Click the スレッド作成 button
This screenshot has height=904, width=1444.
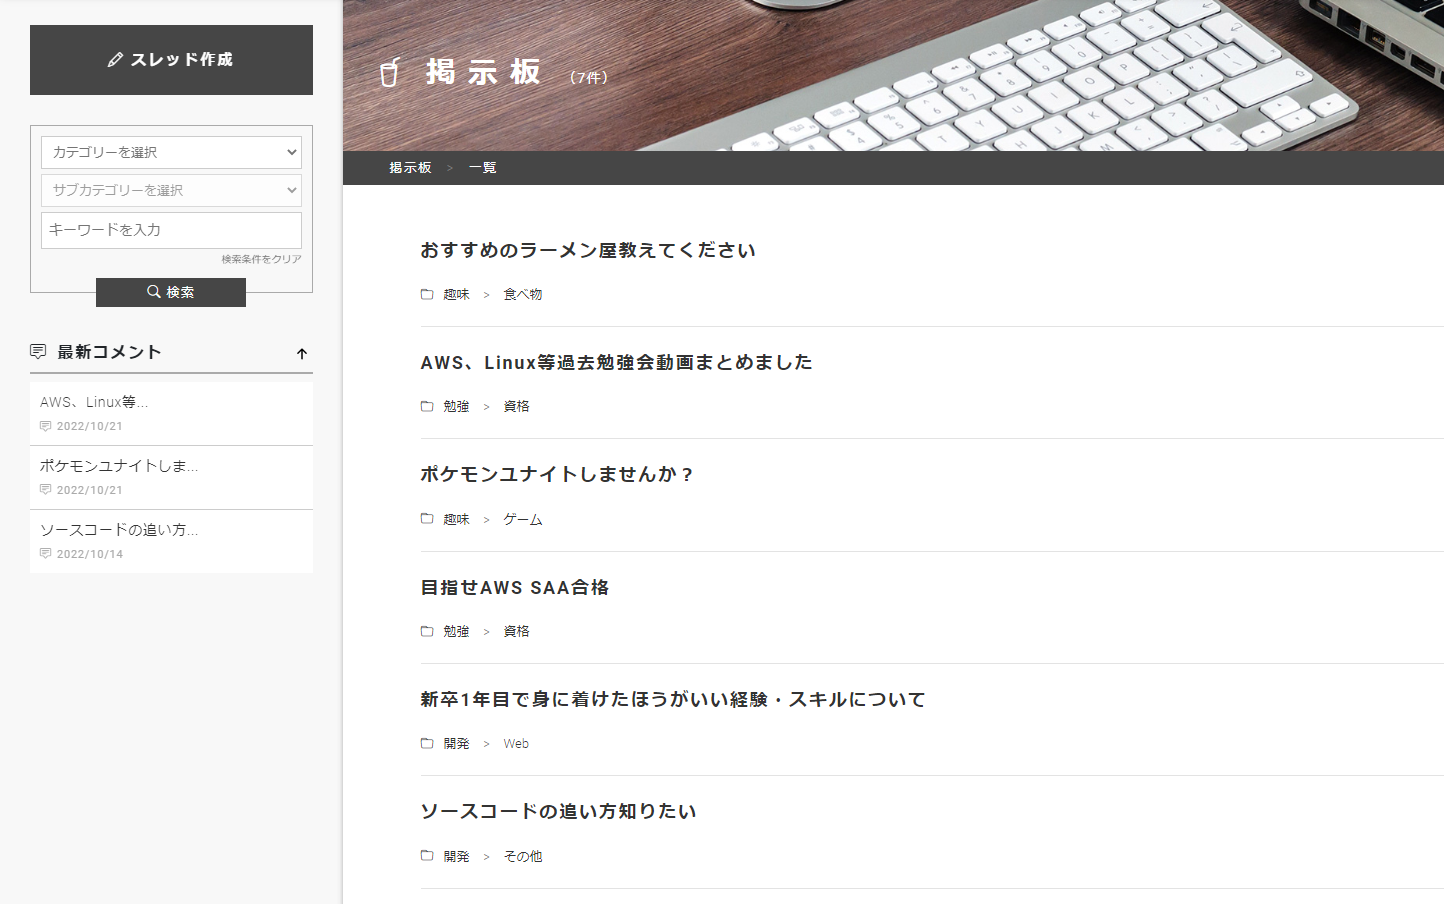171,60
